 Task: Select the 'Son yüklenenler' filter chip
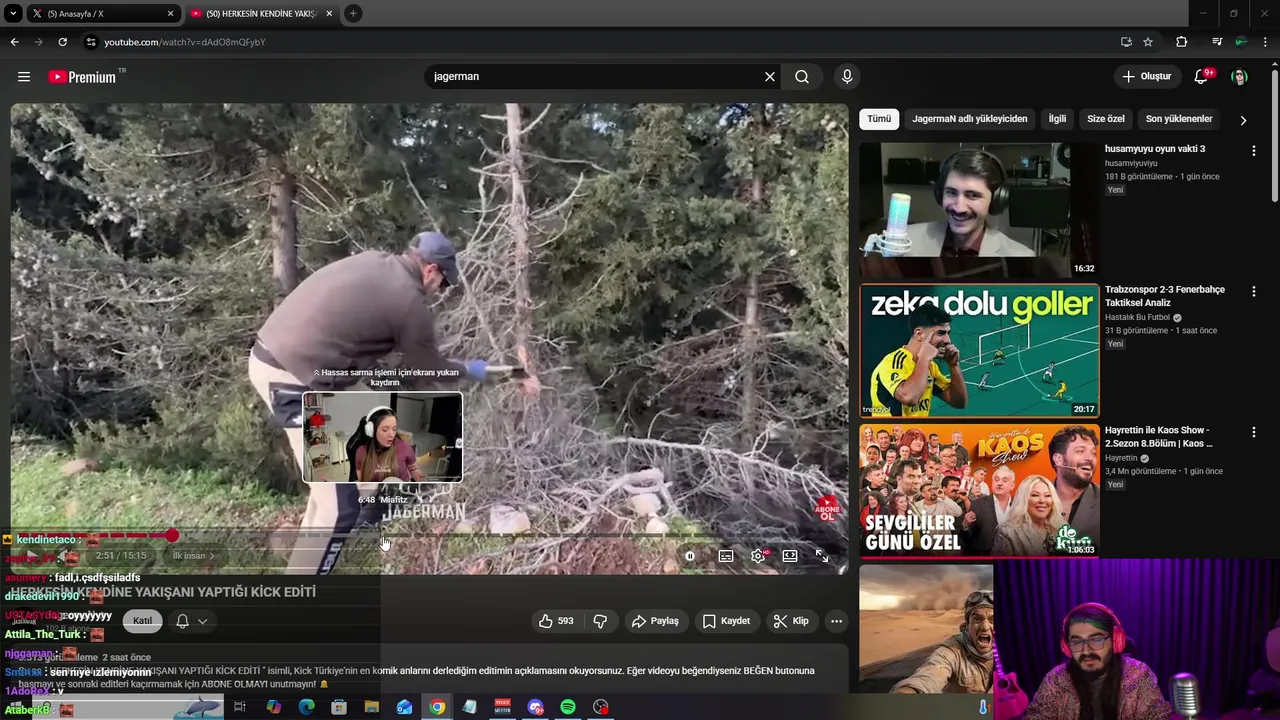pyautogui.click(x=1178, y=119)
